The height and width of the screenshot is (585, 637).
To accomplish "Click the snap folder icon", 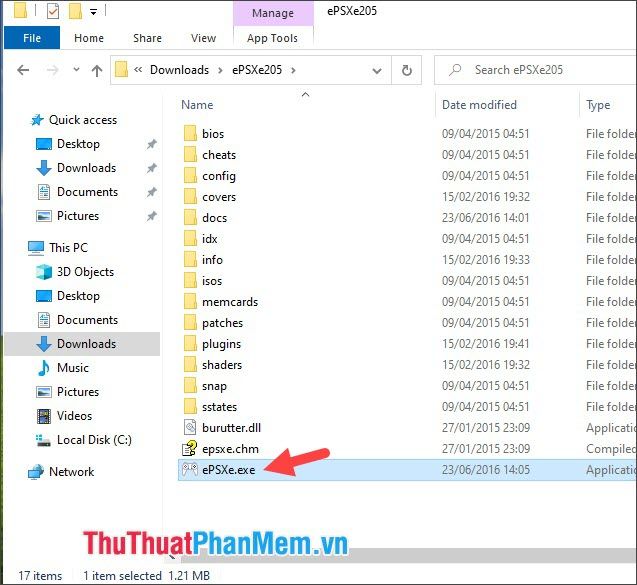I will click(x=190, y=386).
